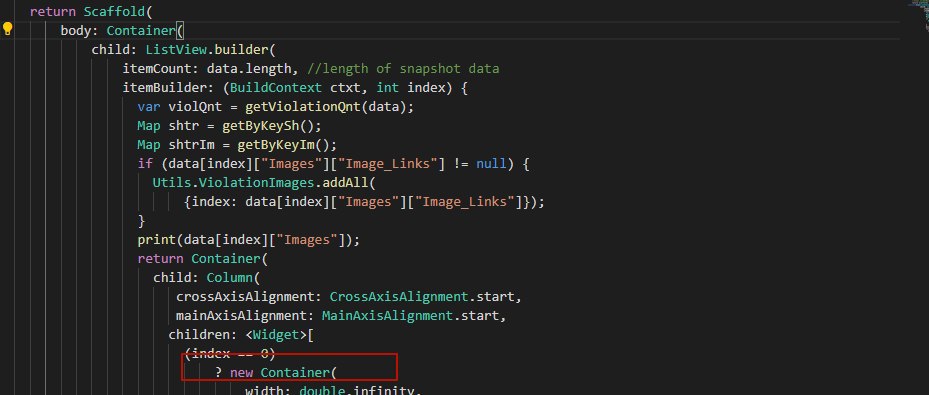Click itemCount: data.length code
This screenshot has height=395, width=929.
206,69
